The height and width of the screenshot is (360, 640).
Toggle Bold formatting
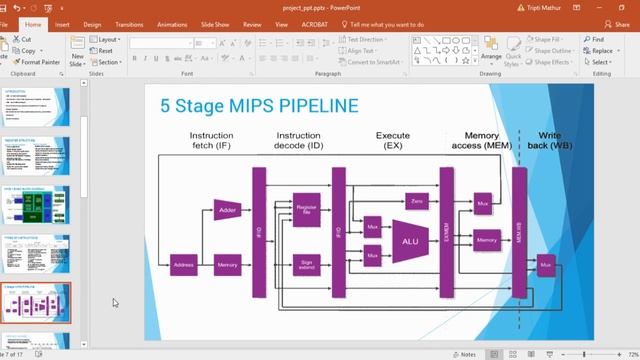134,58
